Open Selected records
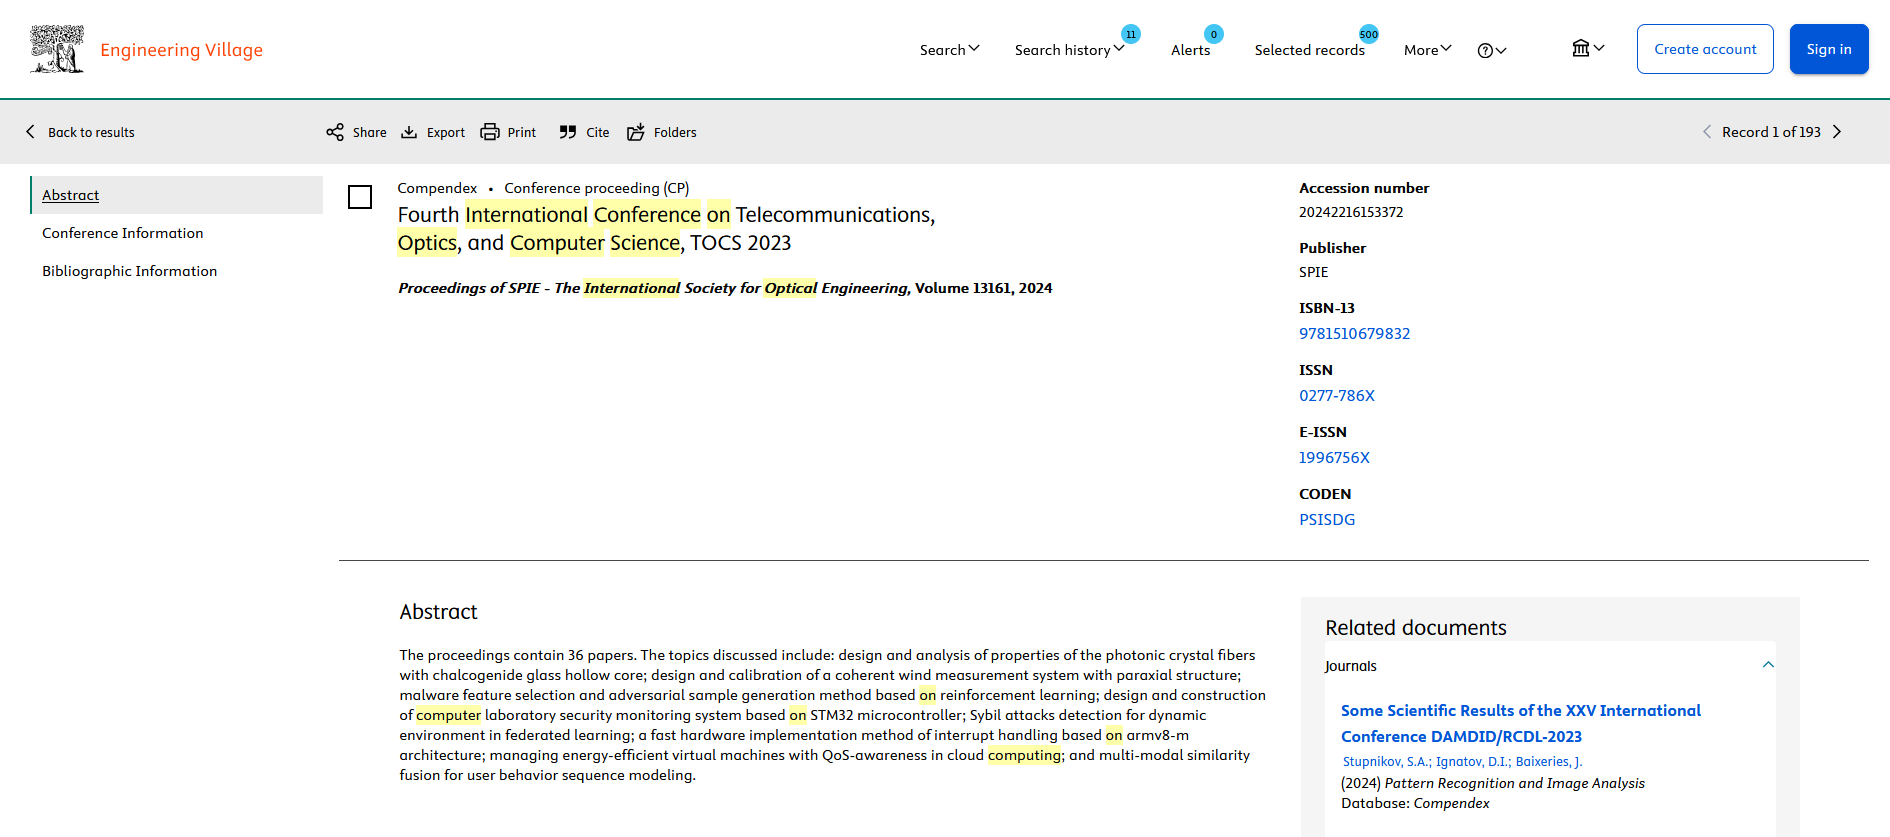This screenshot has height=837, width=1890. tap(1309, 50)
